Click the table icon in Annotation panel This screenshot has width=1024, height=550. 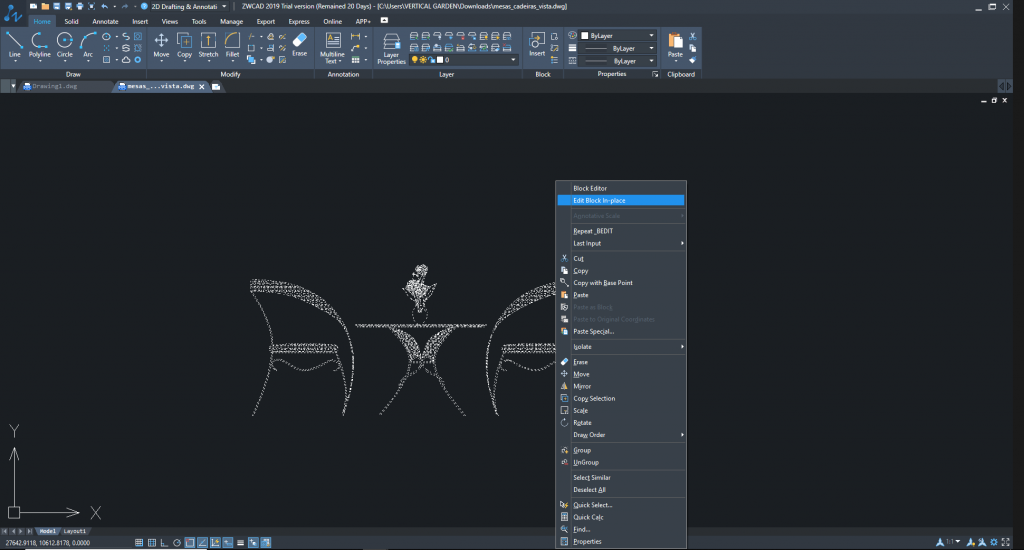click(355, 60)
